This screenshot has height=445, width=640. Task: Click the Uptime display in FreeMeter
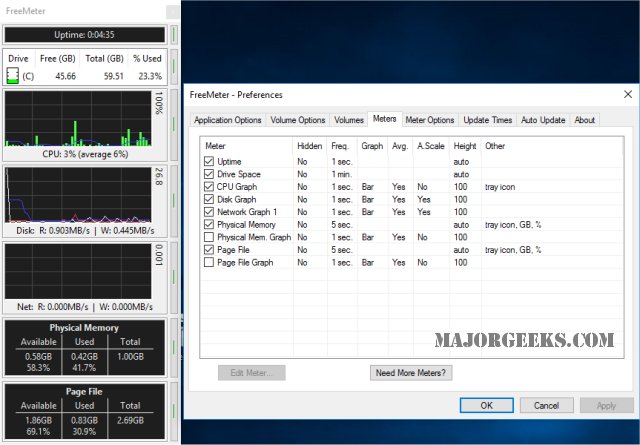[84, 35]
